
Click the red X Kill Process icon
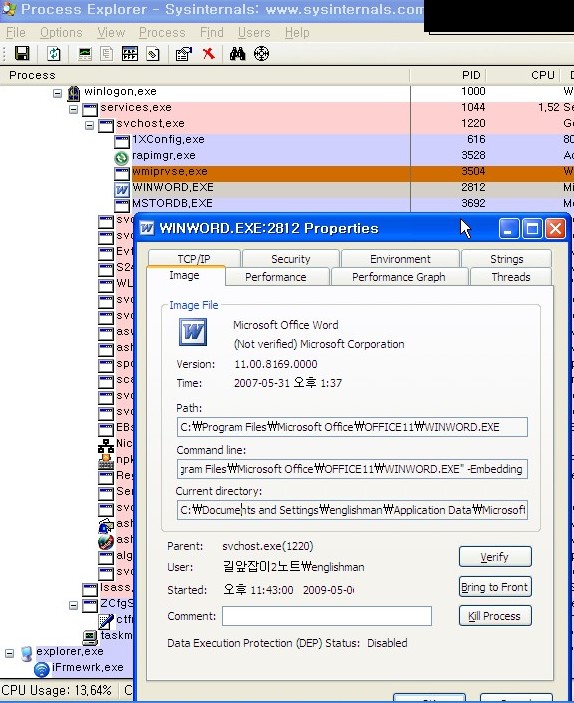209,54
